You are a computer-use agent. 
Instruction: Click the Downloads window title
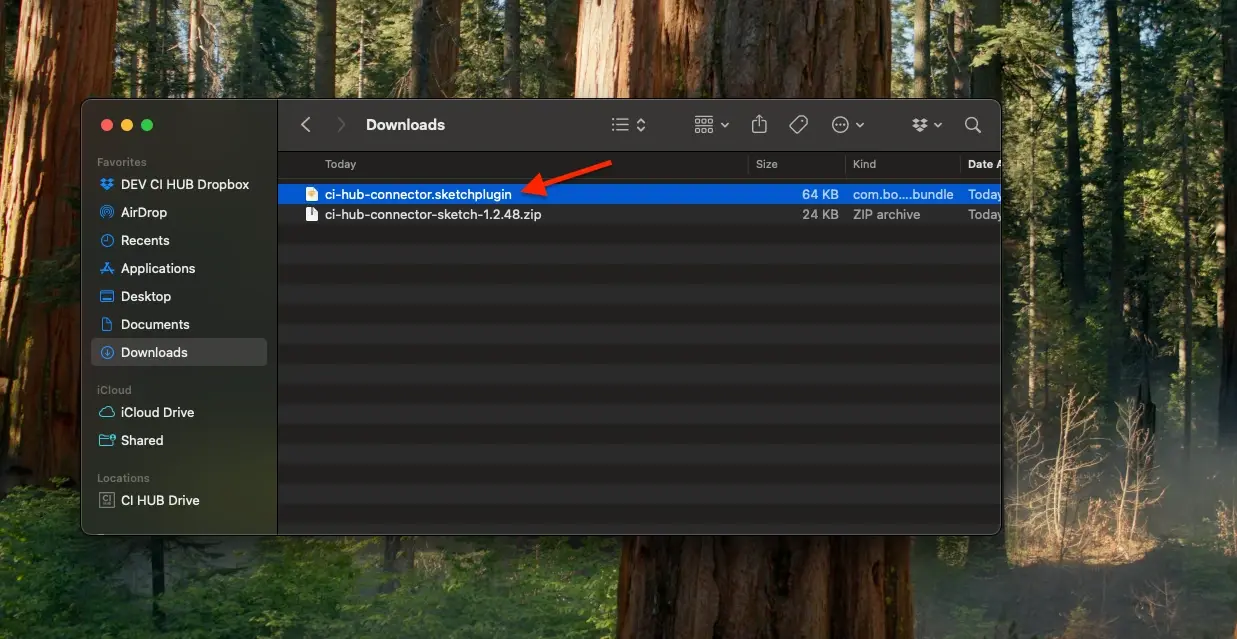pyautogui.click(x=405, y=125)
